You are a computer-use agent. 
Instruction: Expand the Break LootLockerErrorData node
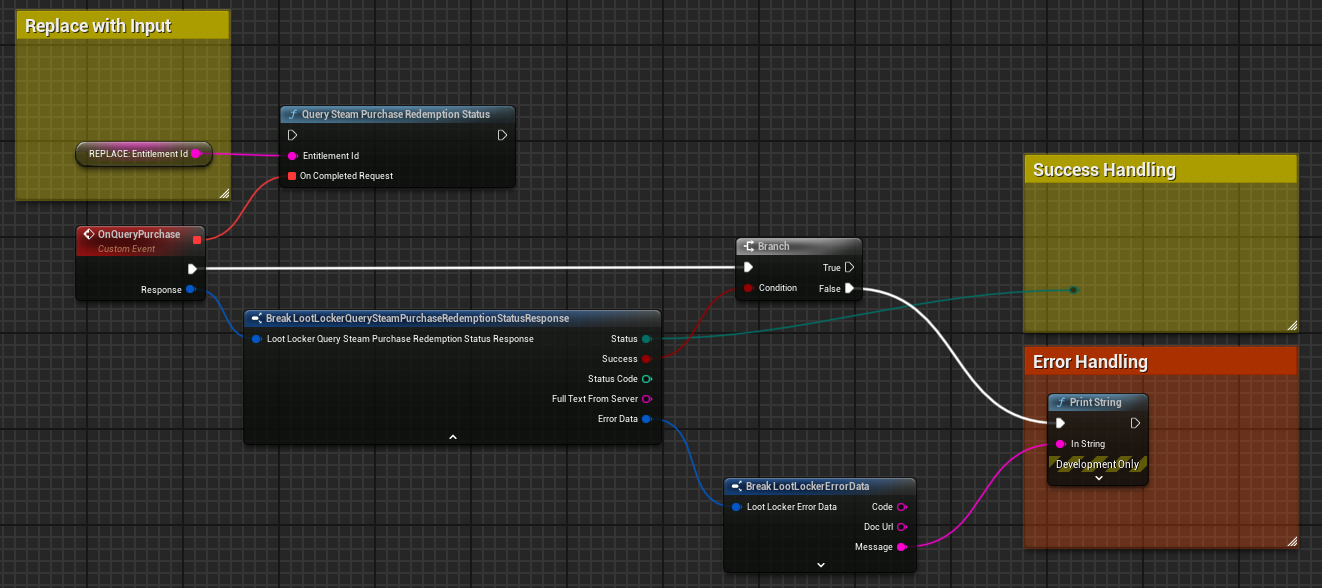[x=820, y=565]
